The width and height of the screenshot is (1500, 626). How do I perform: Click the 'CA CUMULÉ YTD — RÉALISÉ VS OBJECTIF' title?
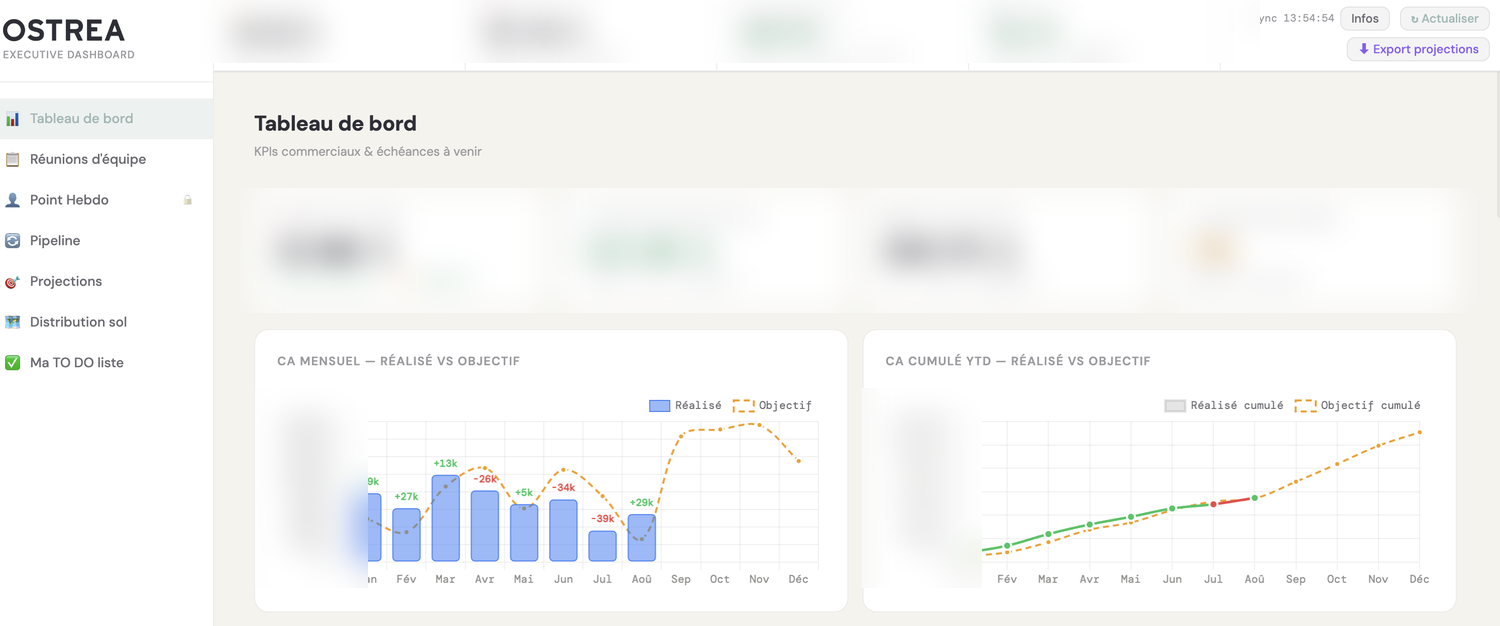tap(1018, 361)
